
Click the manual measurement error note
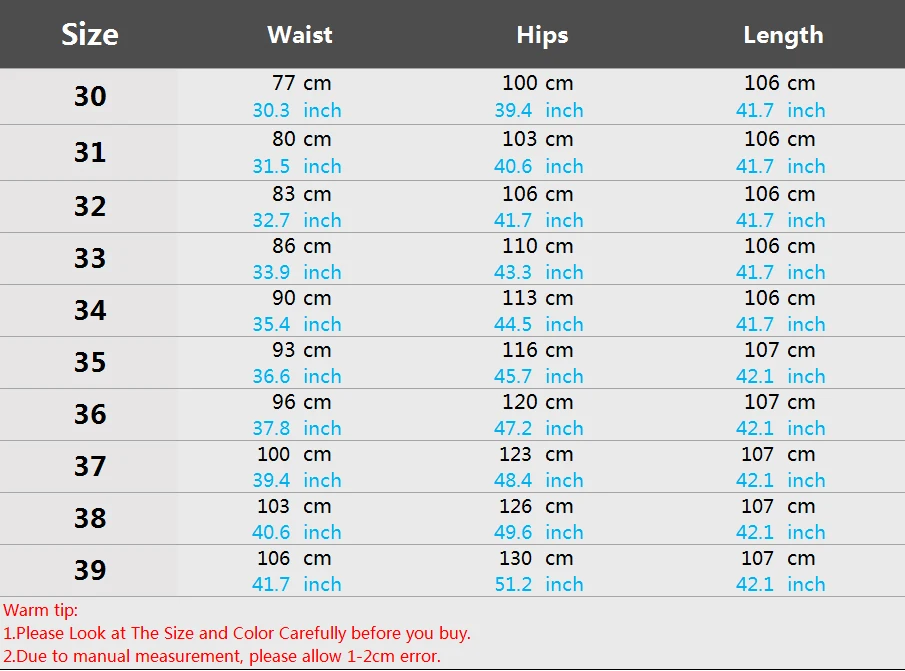(x=222, y=657)
